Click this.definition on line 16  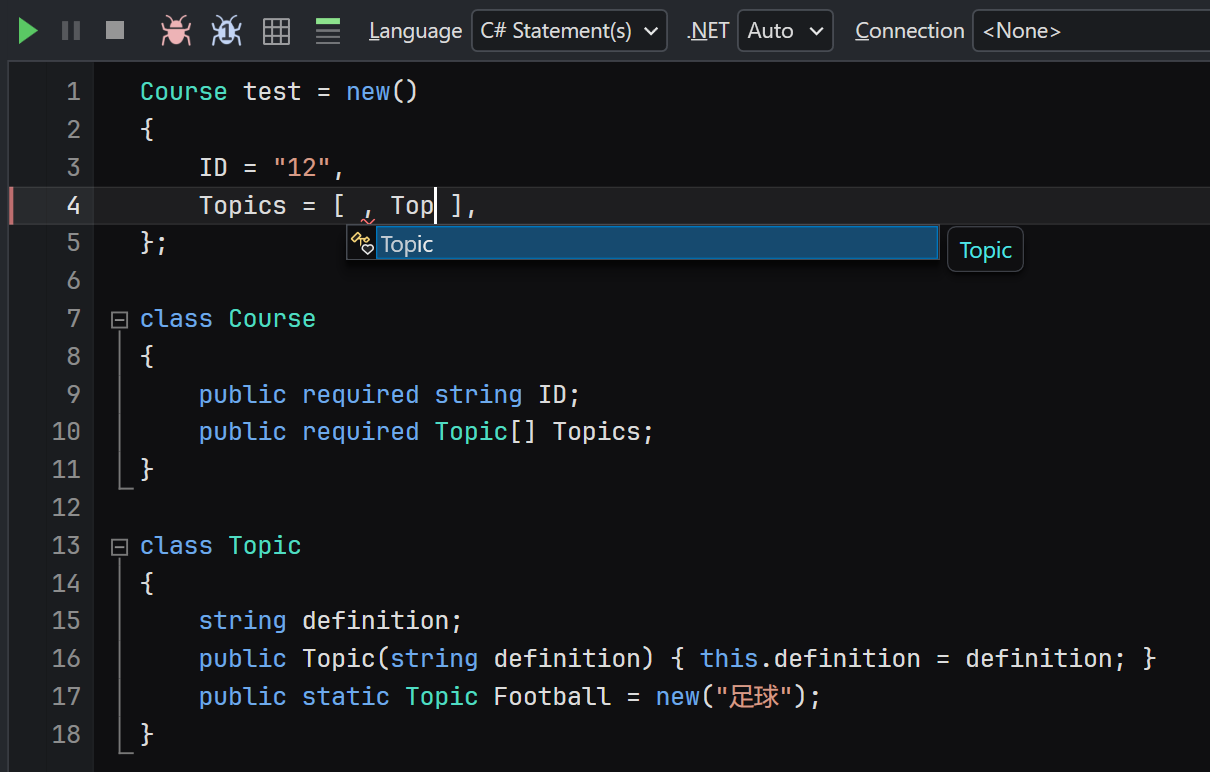[810, 659]
